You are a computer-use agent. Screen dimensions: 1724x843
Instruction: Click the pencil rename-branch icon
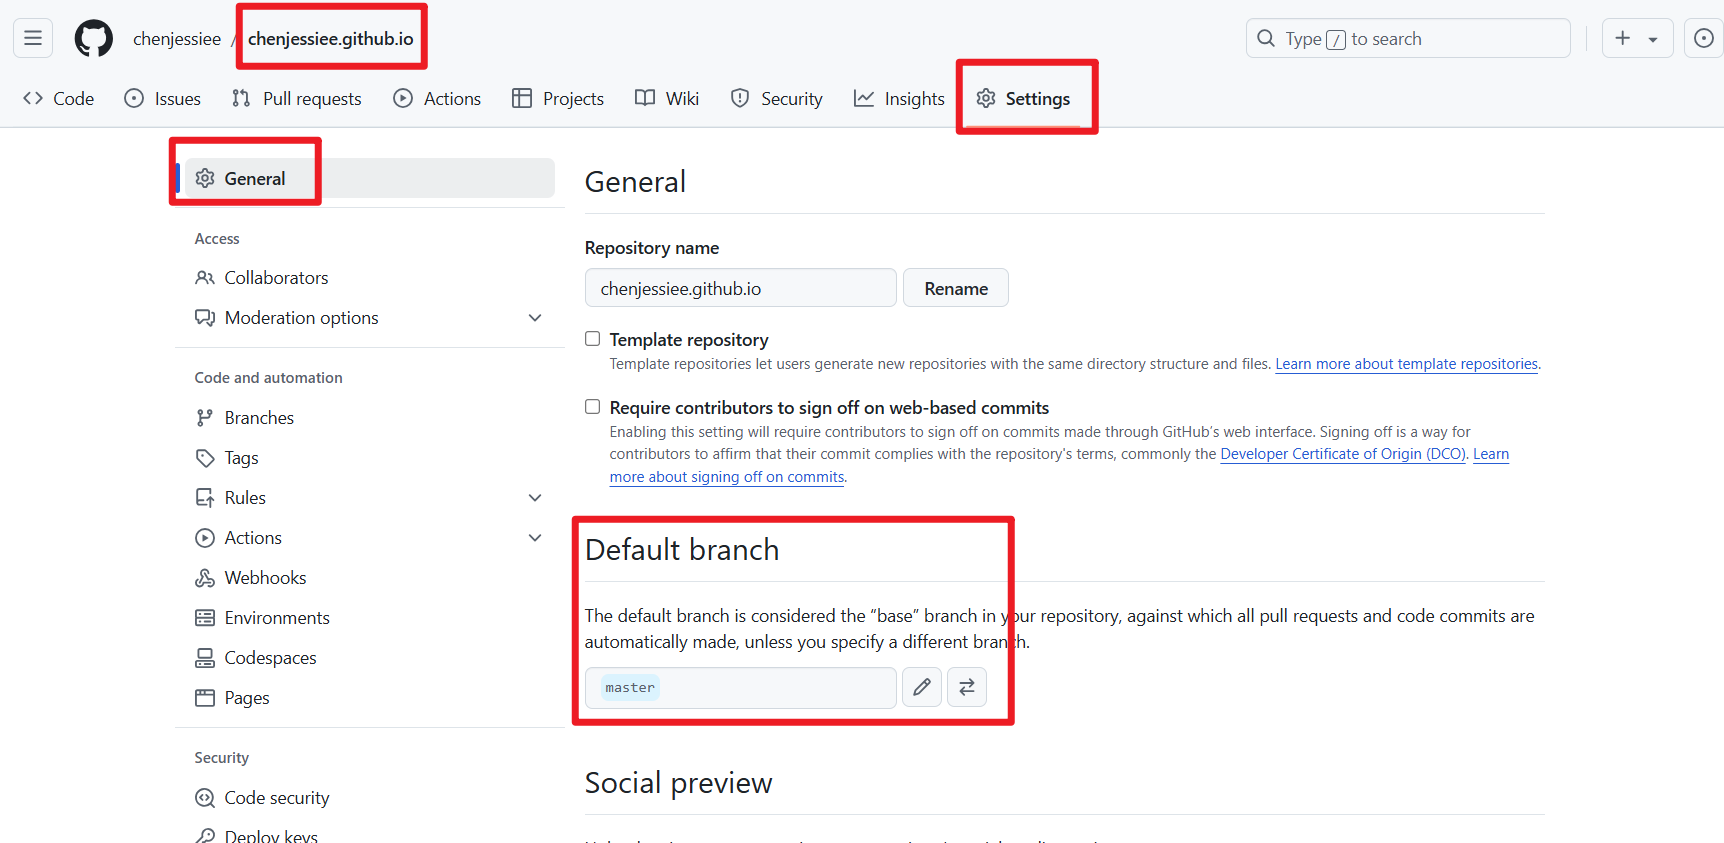click(922, 687)
